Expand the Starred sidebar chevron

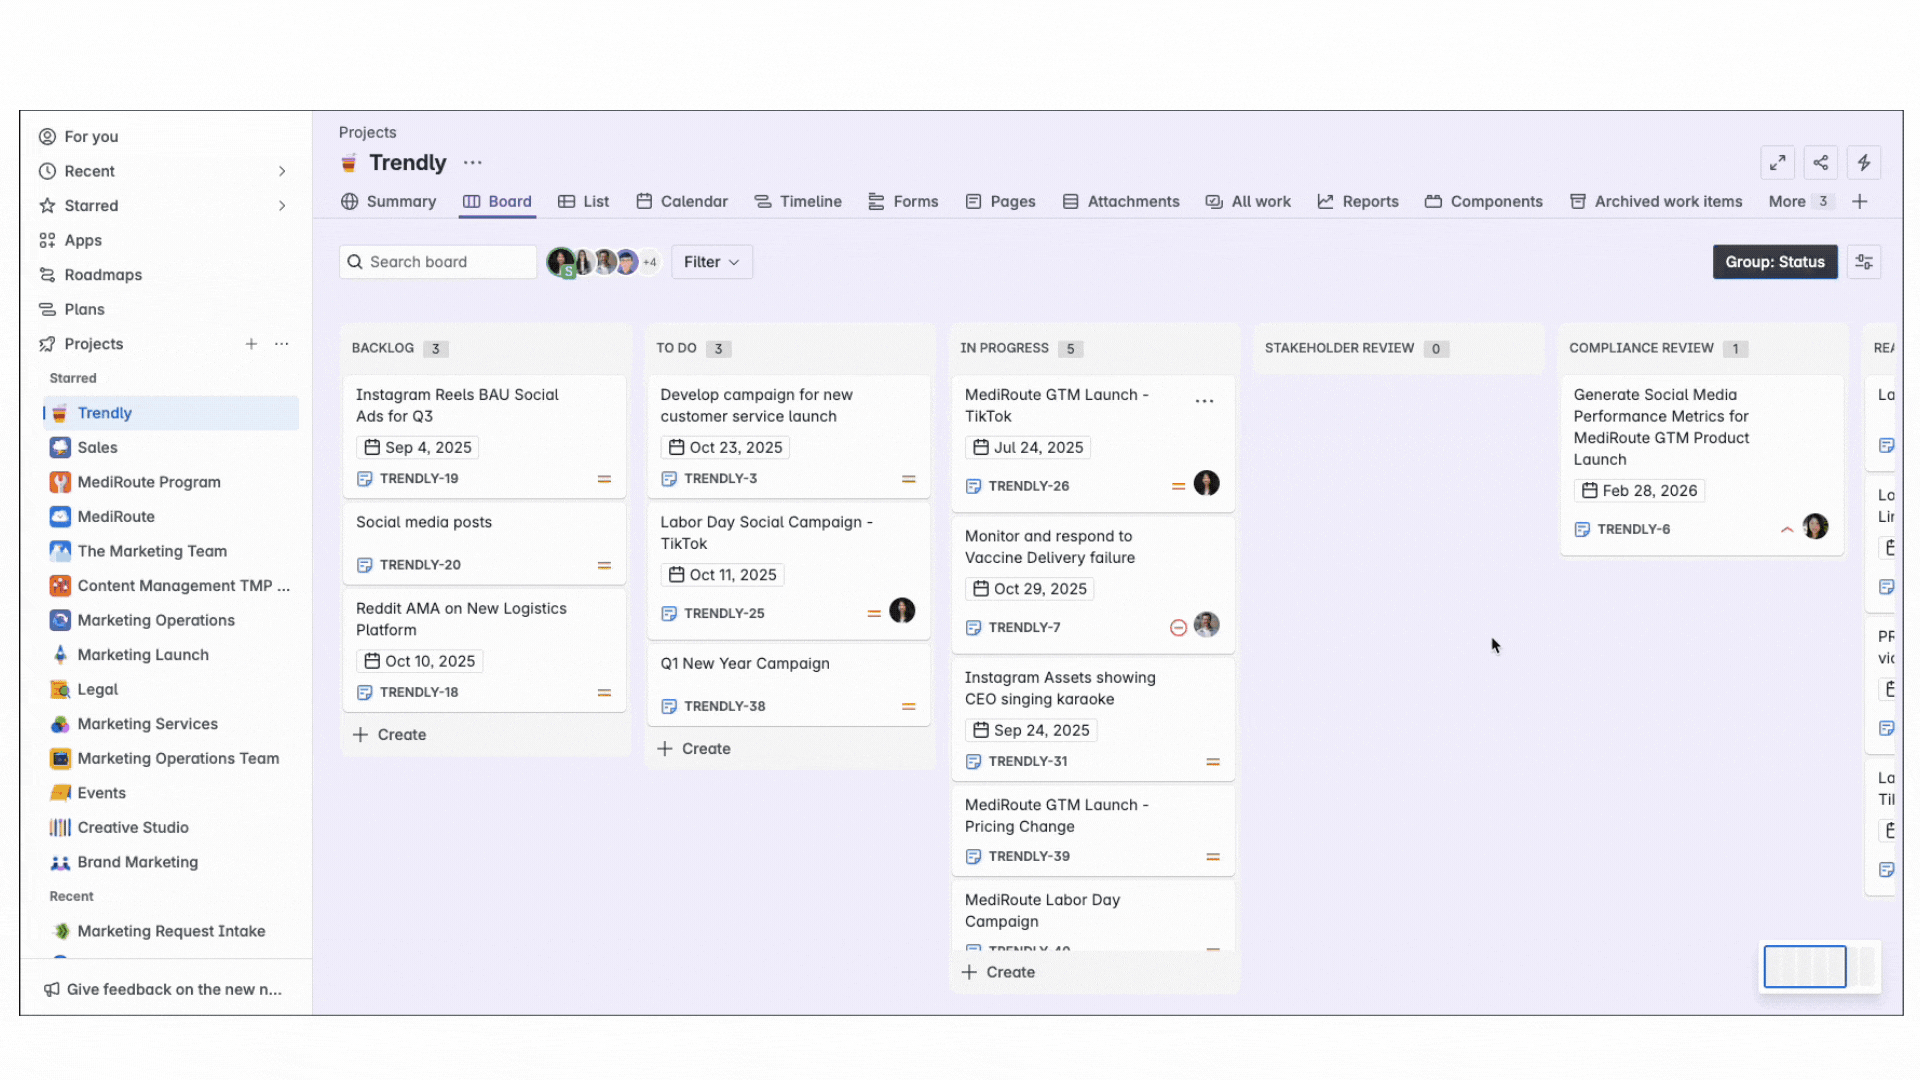[282, 206]
